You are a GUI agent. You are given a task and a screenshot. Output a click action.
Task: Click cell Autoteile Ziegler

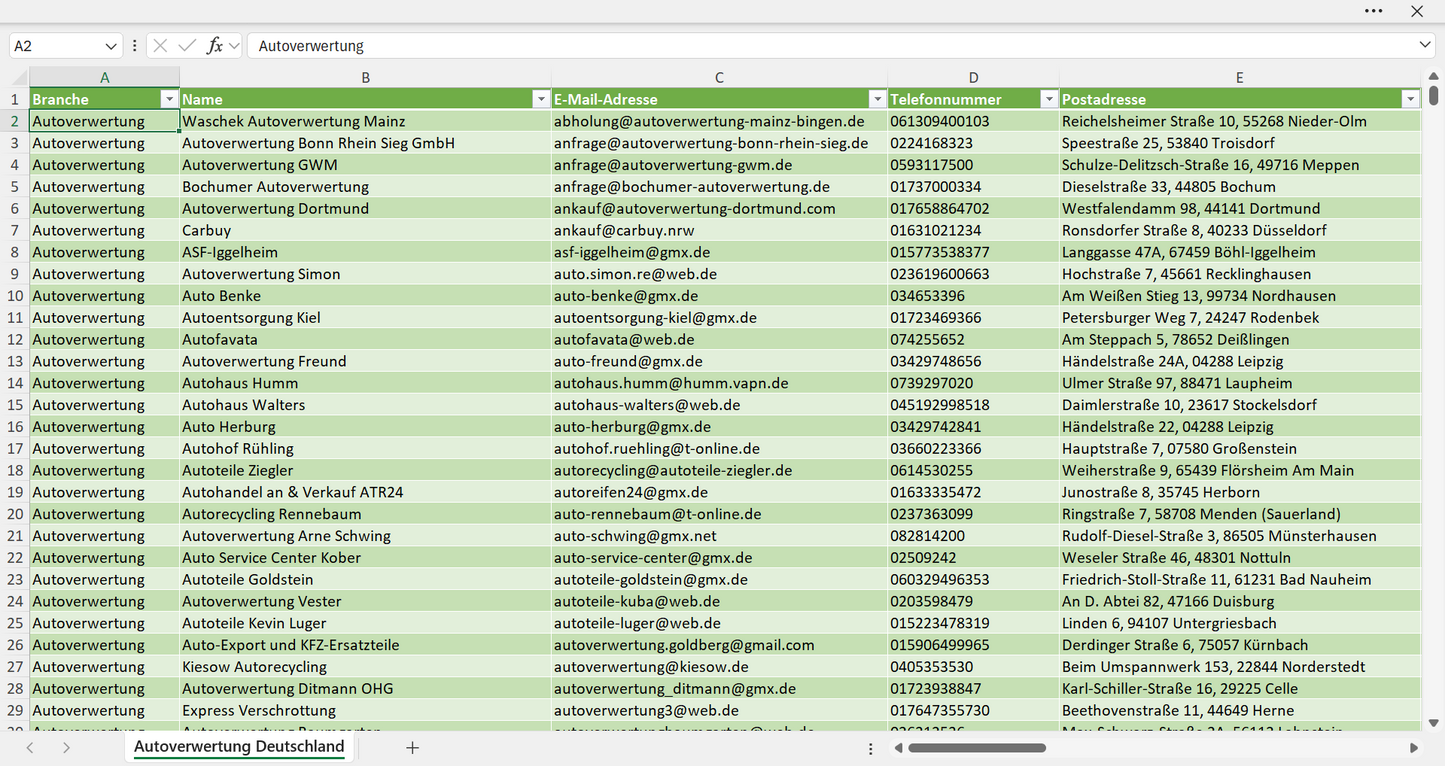tap(366, 470)
